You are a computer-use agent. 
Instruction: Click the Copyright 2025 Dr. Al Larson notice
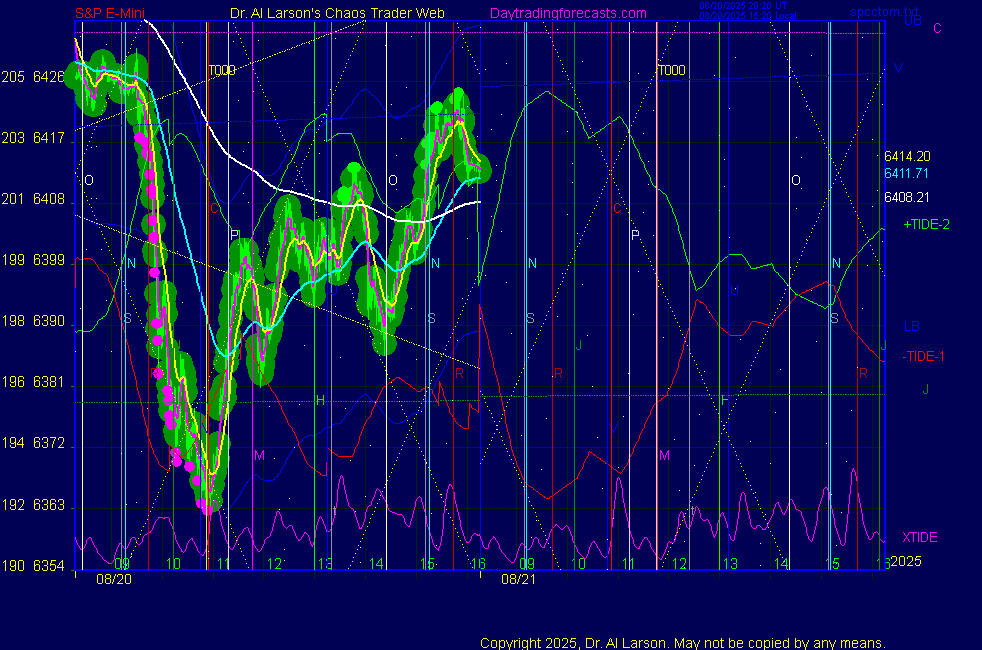pos(683,643)
